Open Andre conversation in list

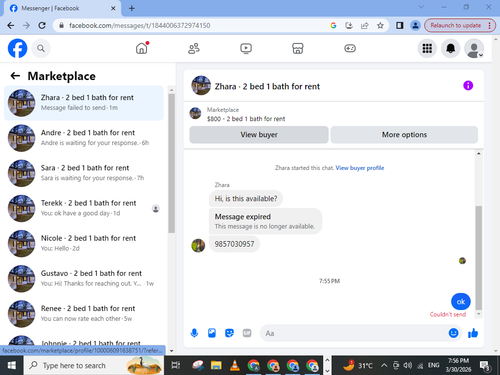click(x=84, y=138)
